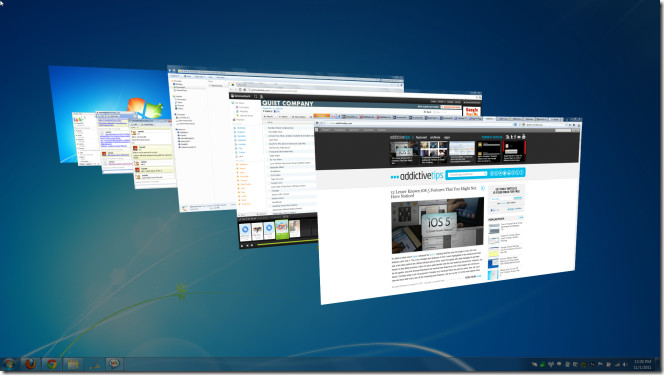Viewport: 664px width, 375px height.
Task: Click the Show desktop button at taskbar end
Action: [x=657, y=364]
